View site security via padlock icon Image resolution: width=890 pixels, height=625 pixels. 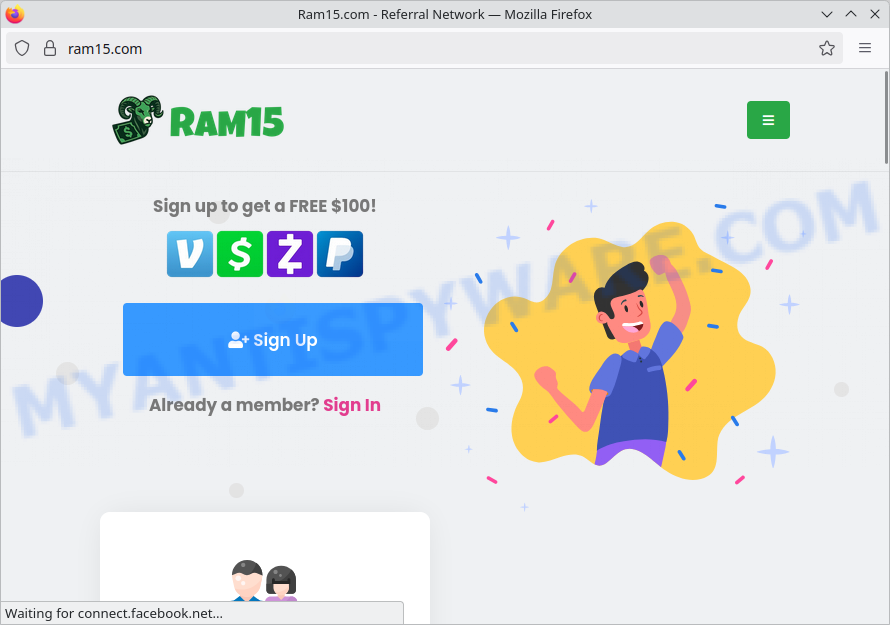click(x=49, y=48)
